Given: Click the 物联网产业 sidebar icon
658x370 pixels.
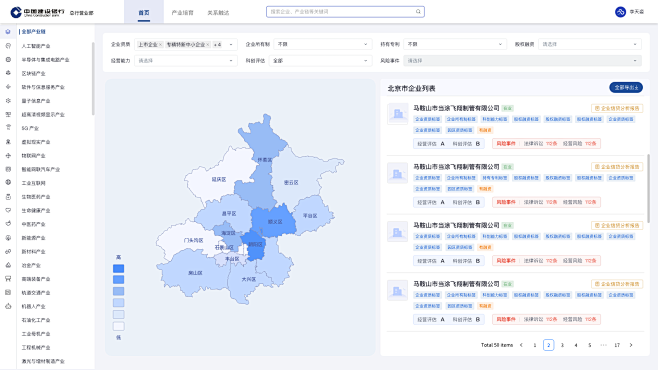Looking at the screenshot, I should (8, 156).
